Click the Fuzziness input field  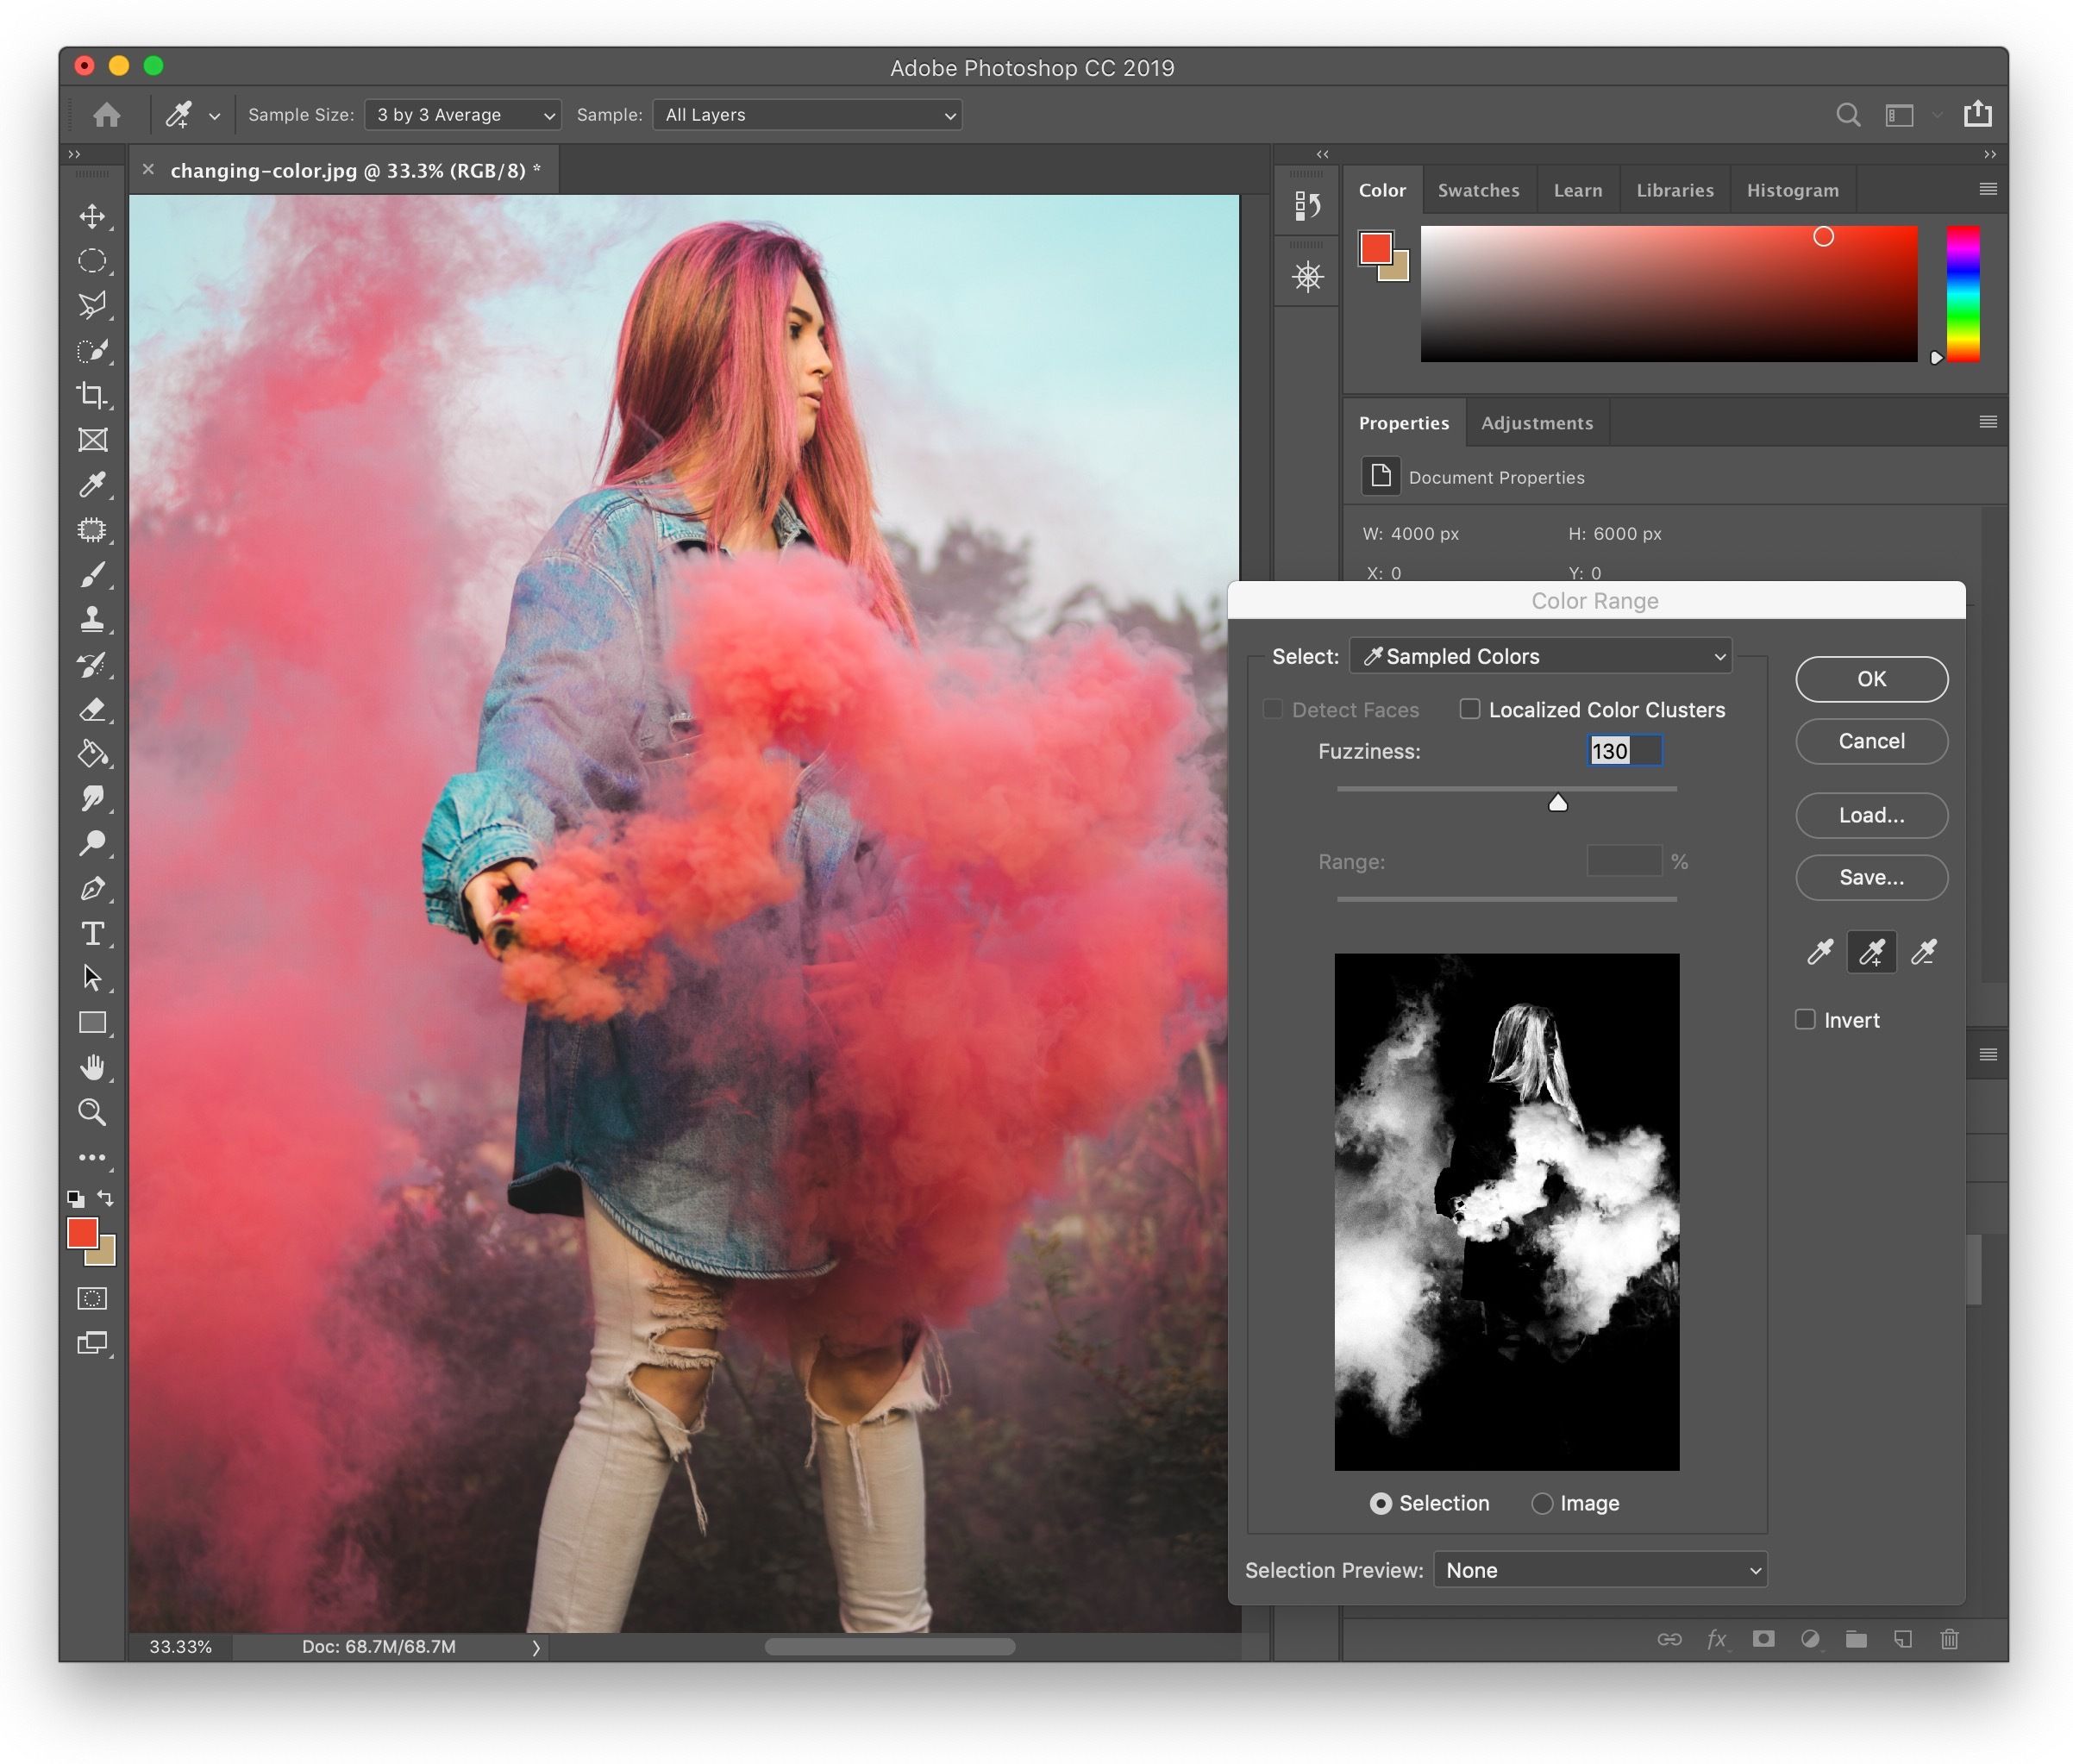1611,753
